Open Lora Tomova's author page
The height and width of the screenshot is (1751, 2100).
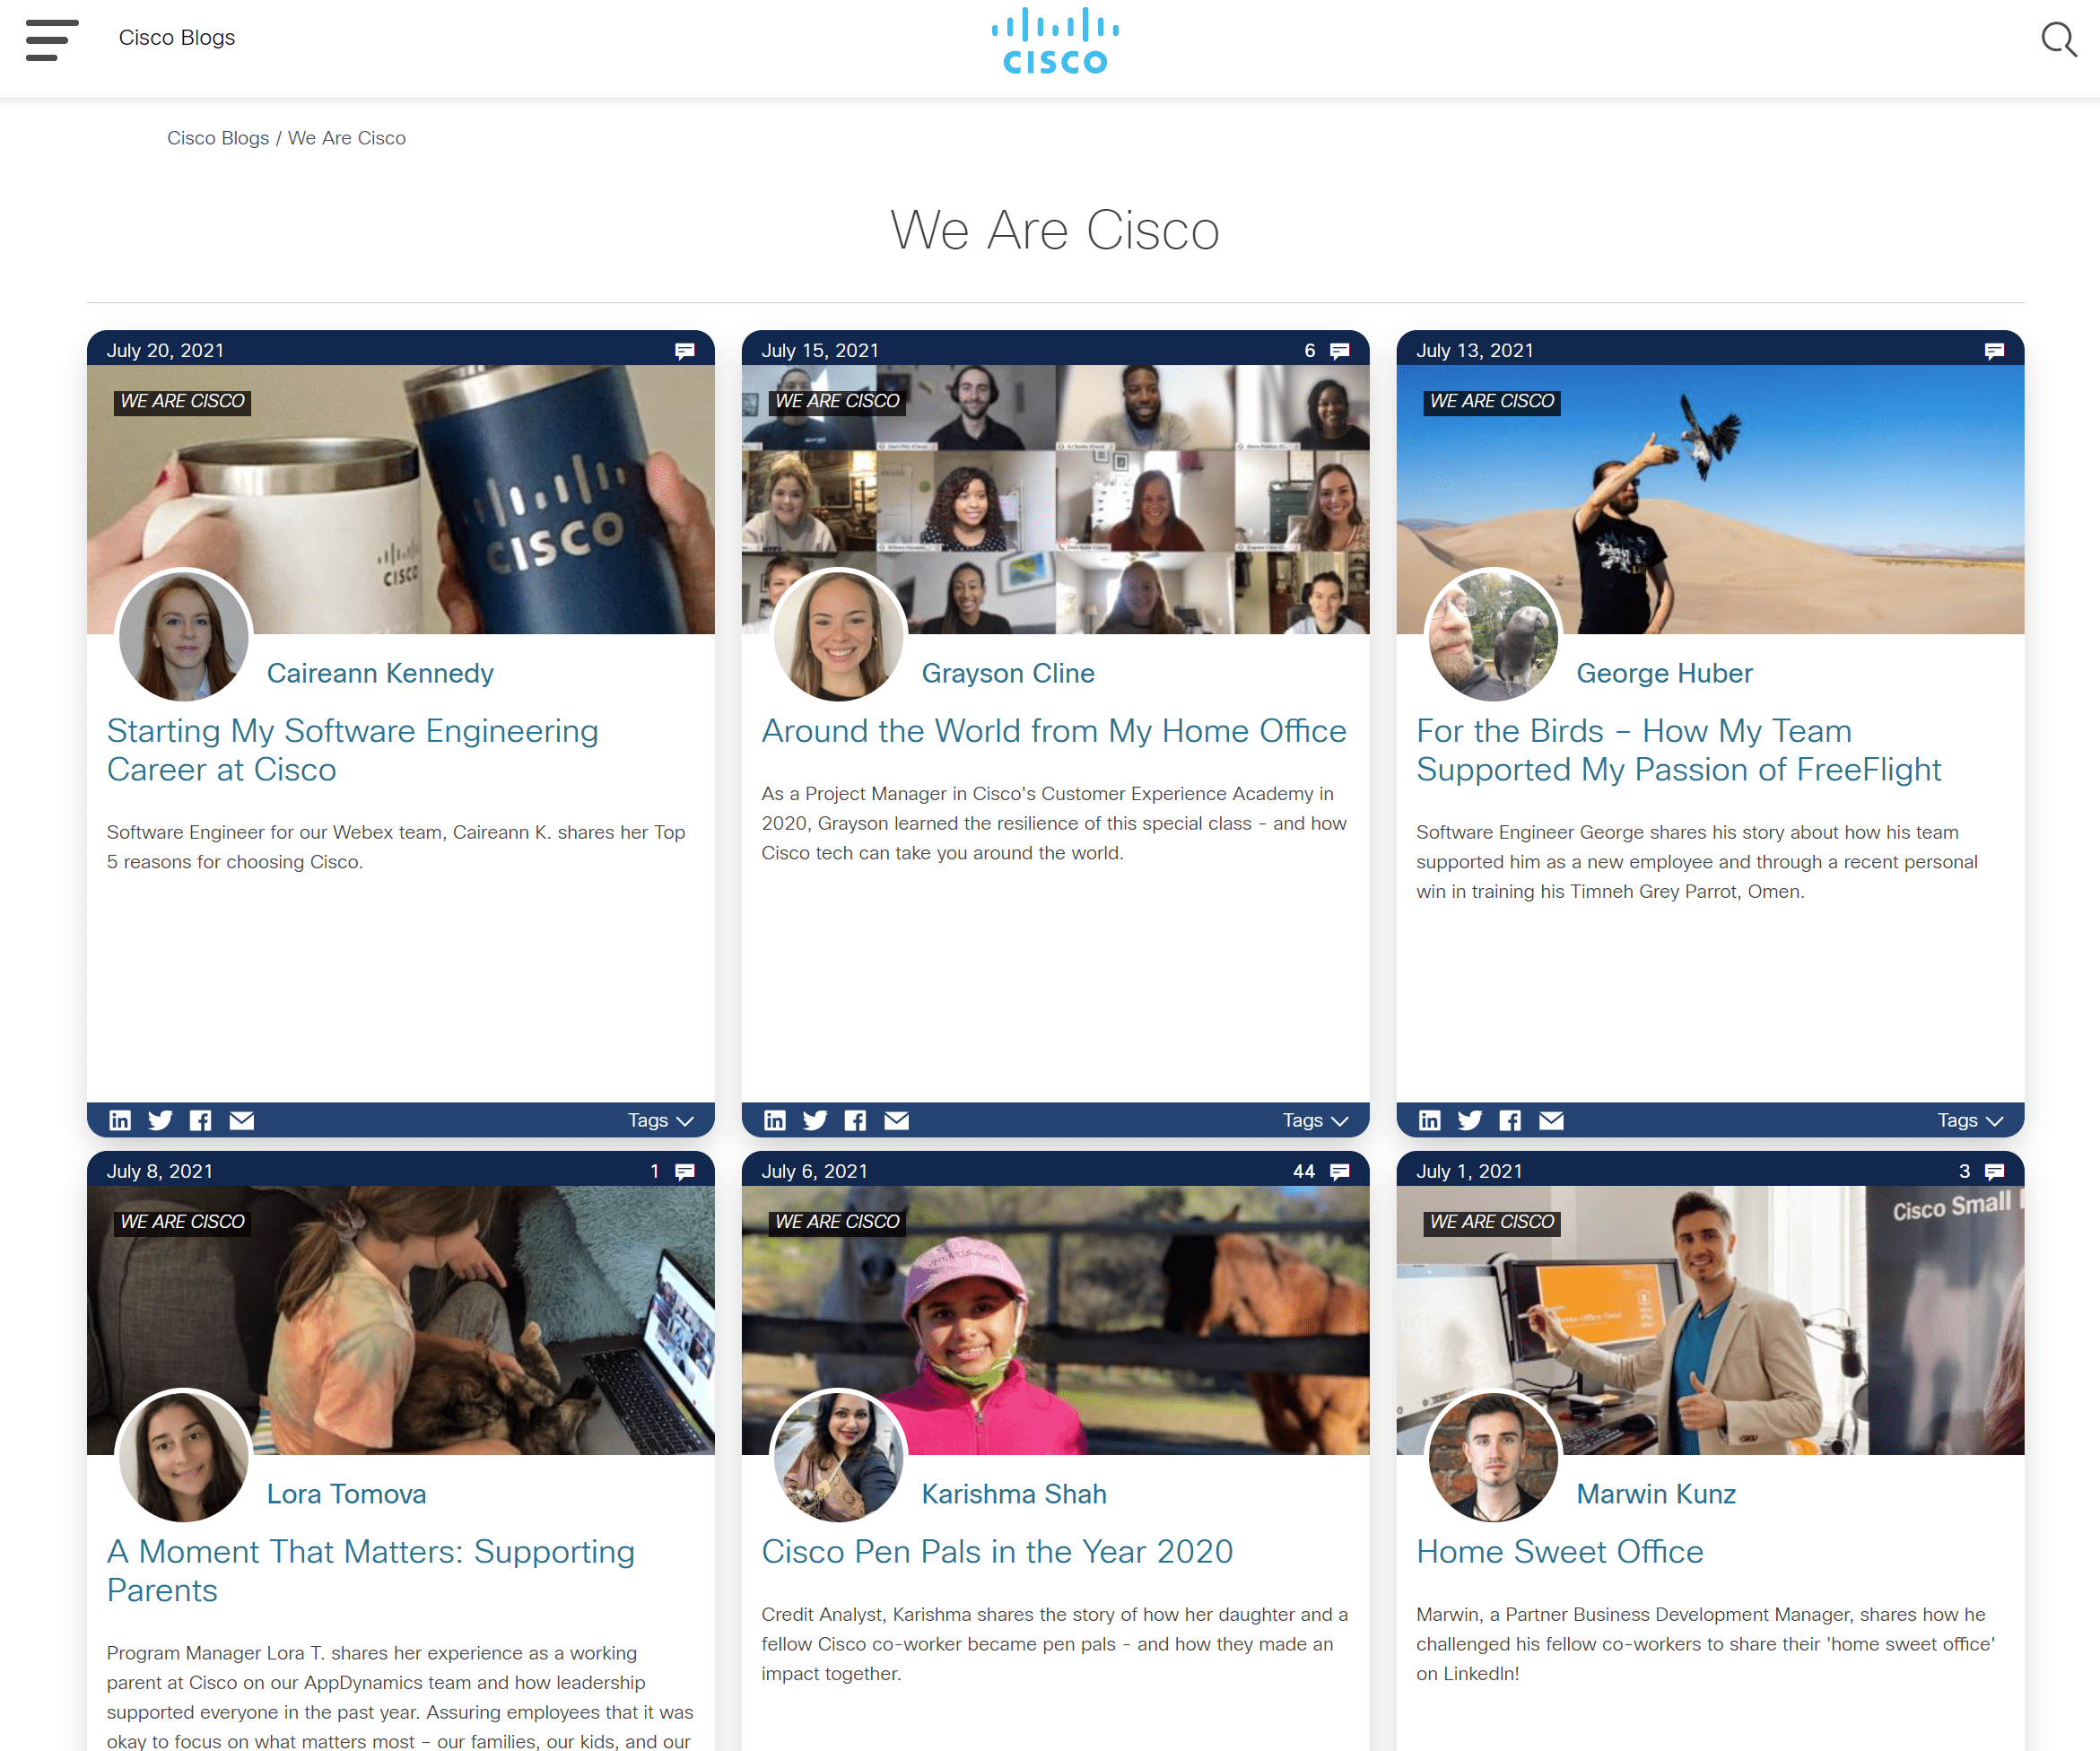coord(347,1495)
